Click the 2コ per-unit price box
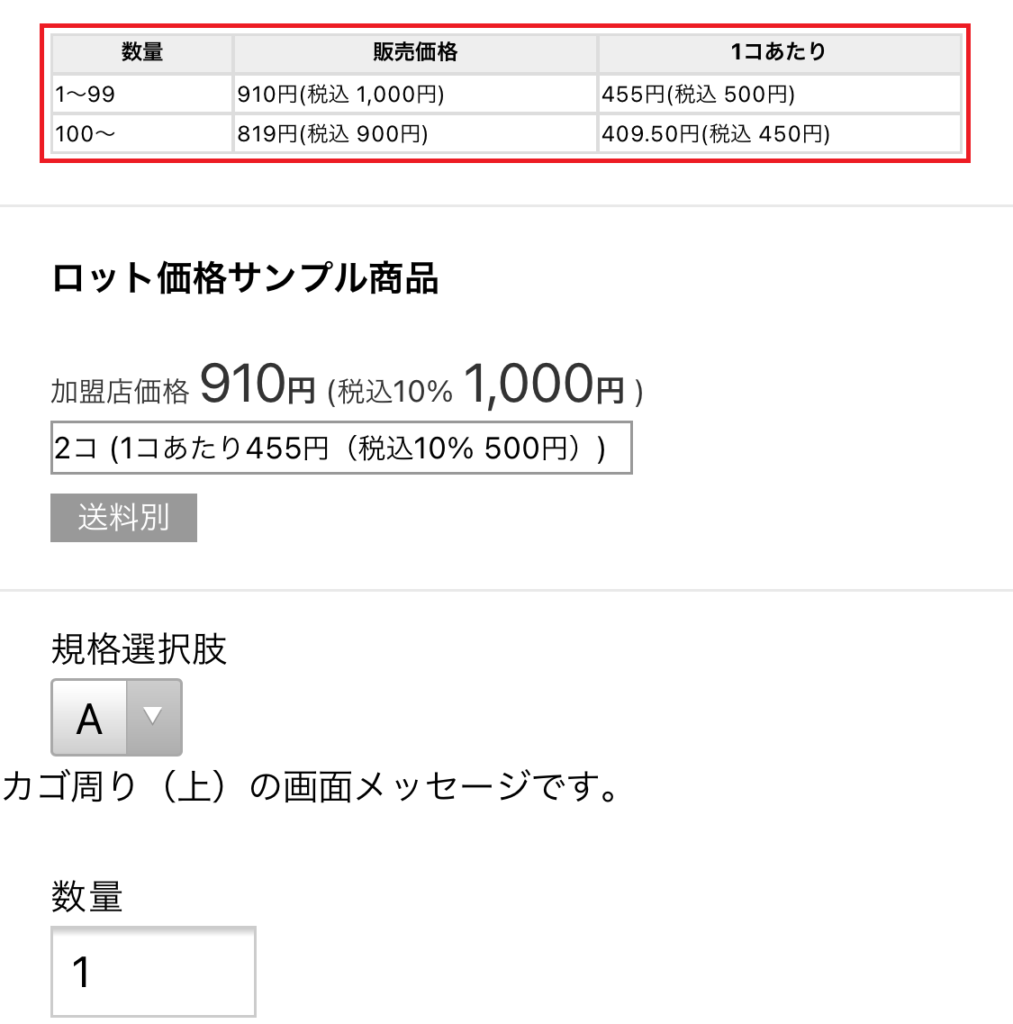 [341, 448]
